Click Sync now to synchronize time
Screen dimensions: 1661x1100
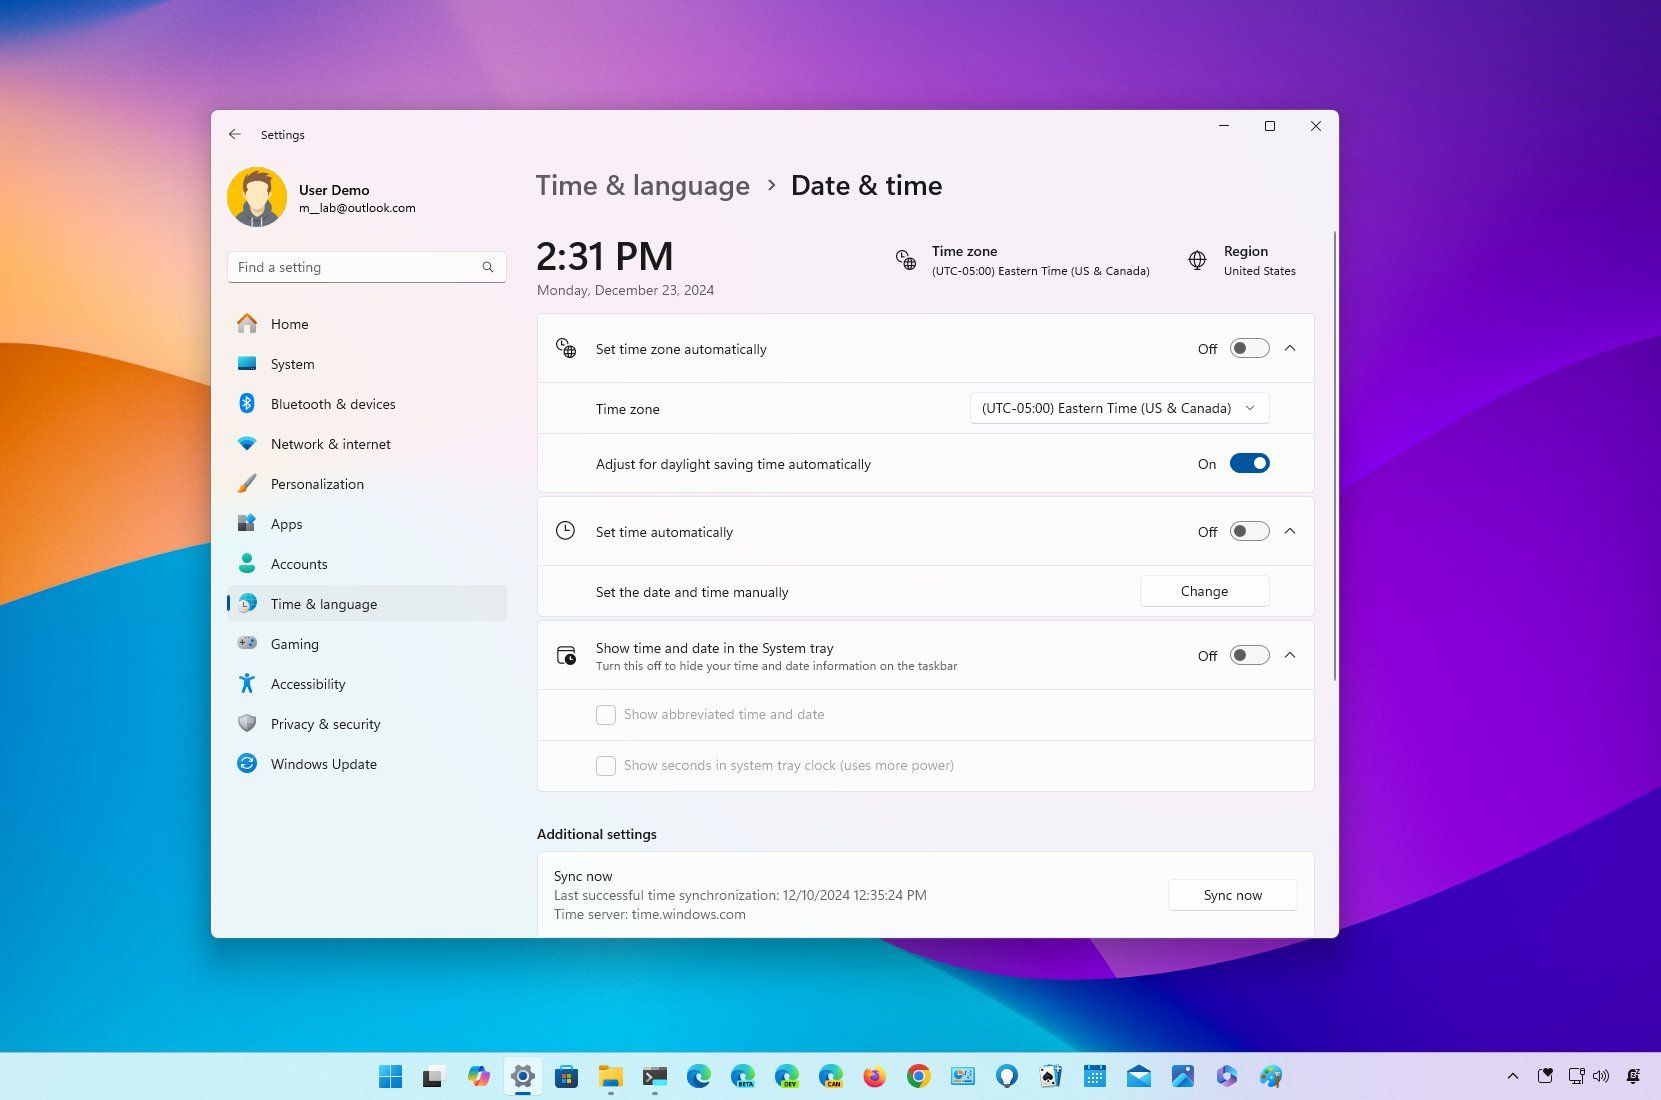click(x=1232, y=895)
